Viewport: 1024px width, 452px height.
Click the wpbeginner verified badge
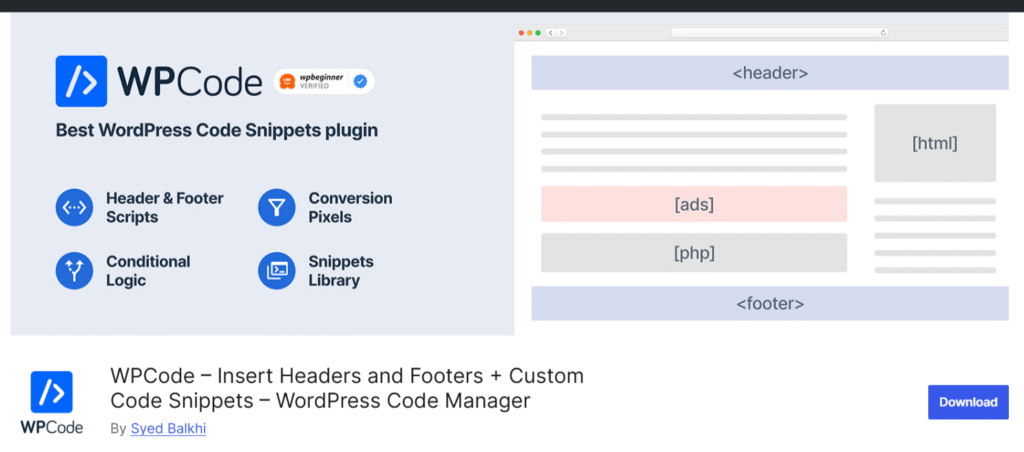323,82
